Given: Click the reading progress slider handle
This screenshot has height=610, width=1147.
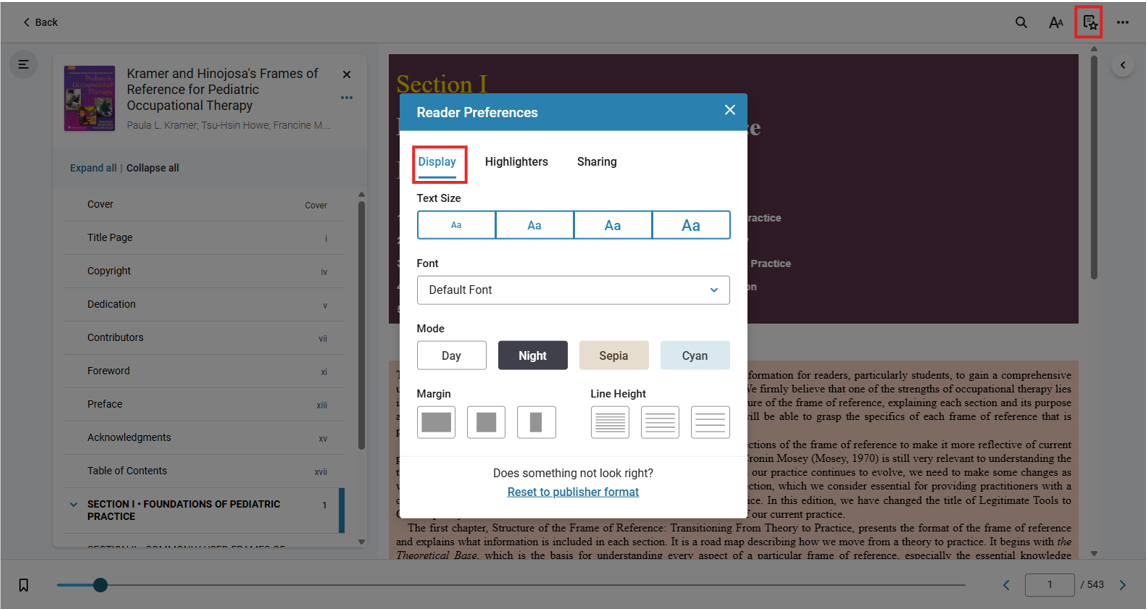Looking at the screenshot, I should pos(100,585).
